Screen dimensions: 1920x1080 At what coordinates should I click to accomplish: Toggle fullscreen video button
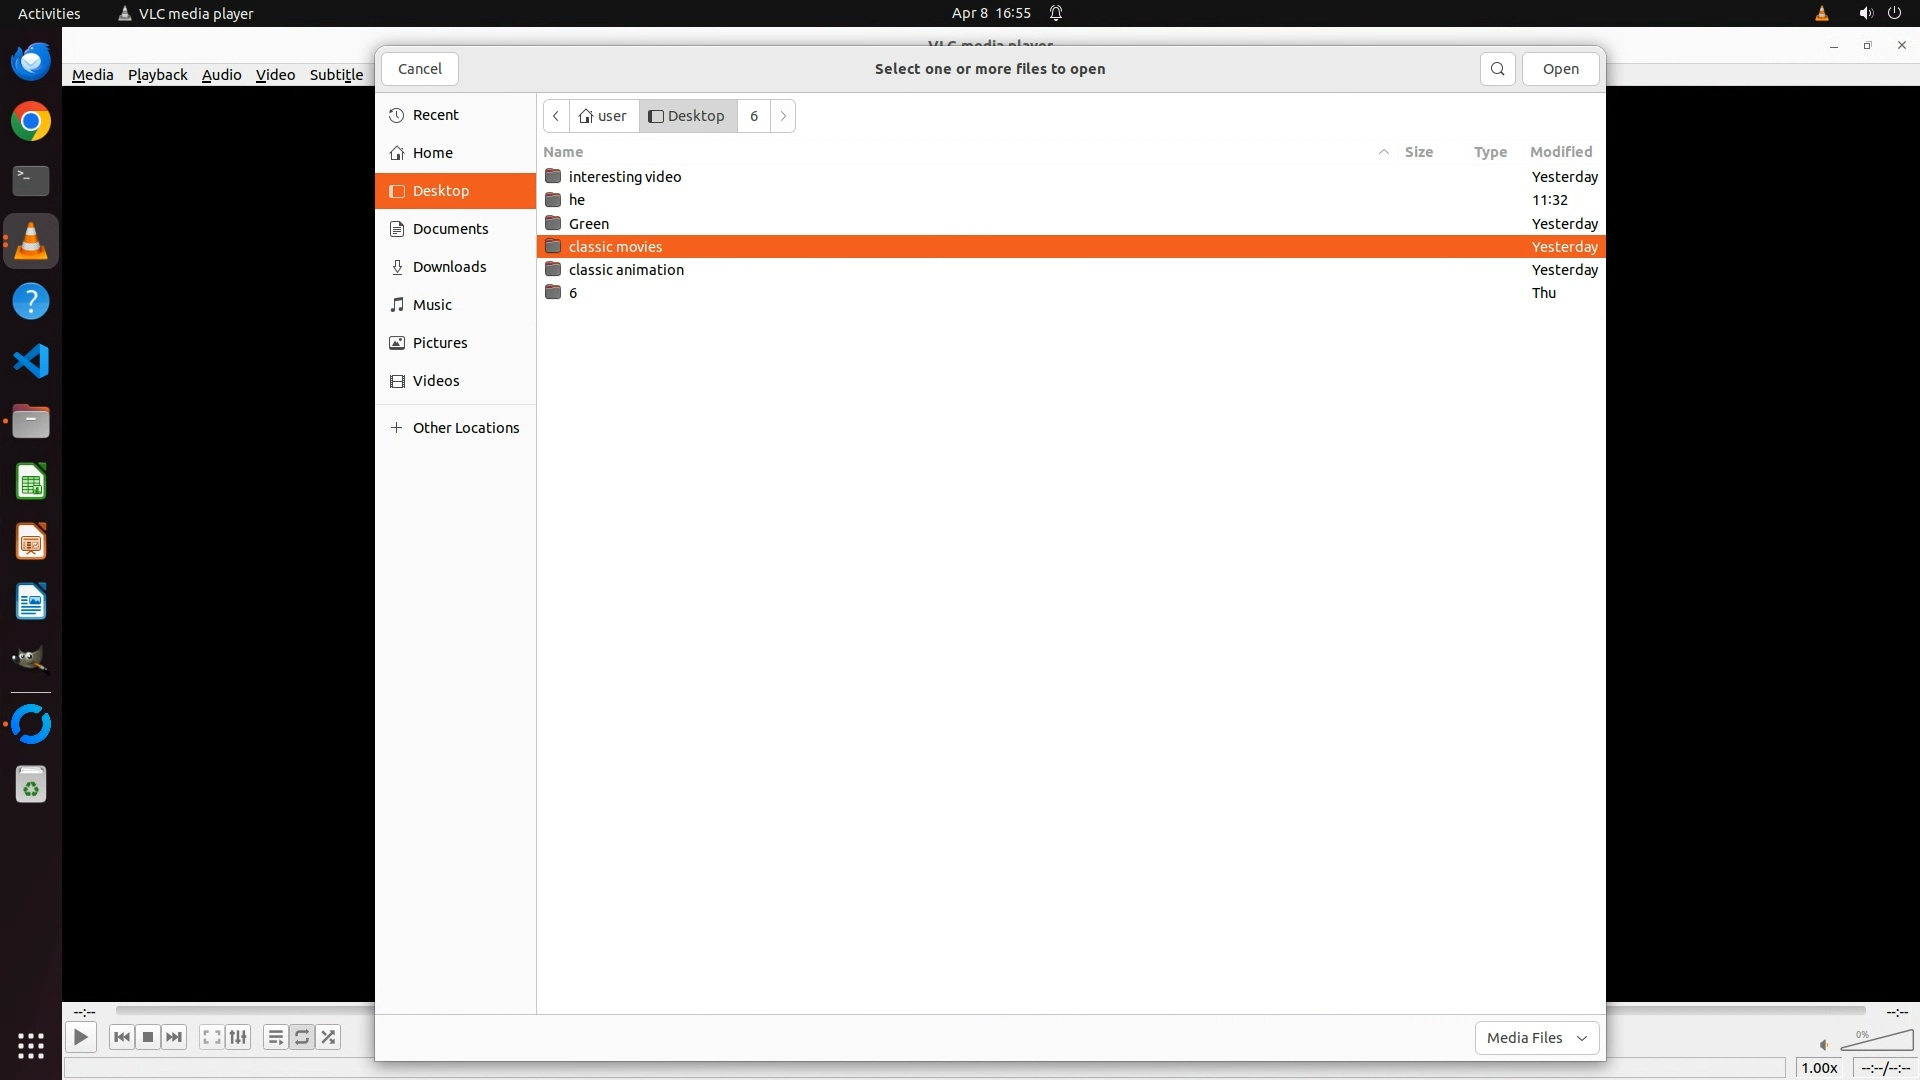211,1037
